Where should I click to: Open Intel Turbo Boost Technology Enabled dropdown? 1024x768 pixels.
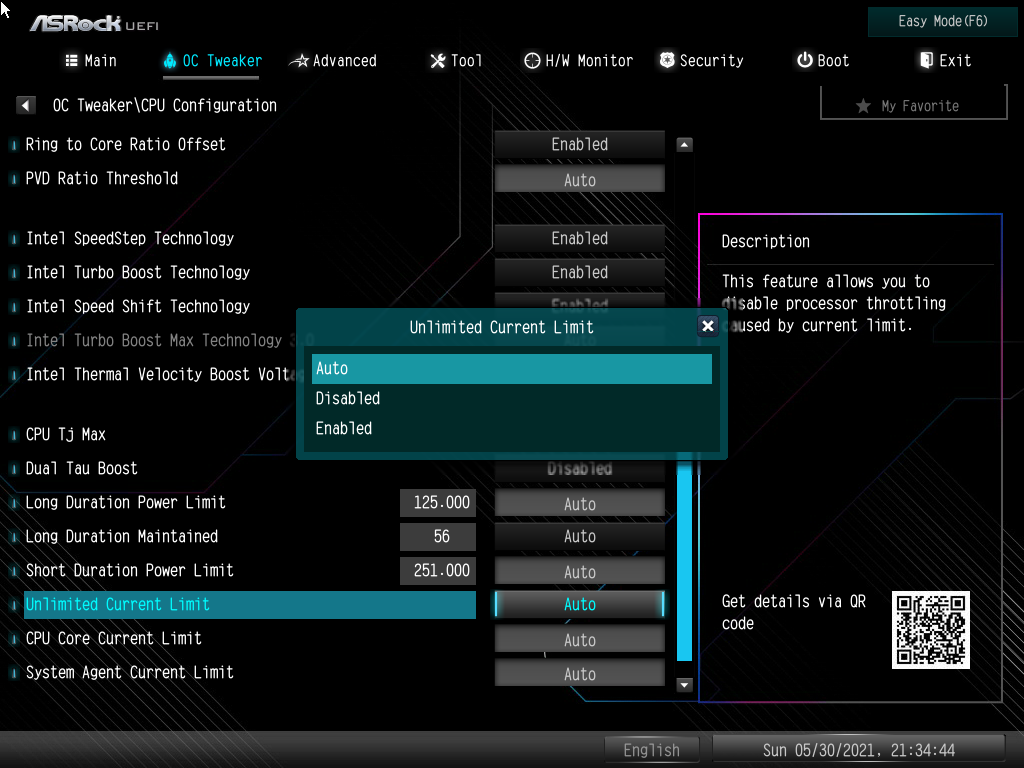pyautogui.click(x=579, y=272)
